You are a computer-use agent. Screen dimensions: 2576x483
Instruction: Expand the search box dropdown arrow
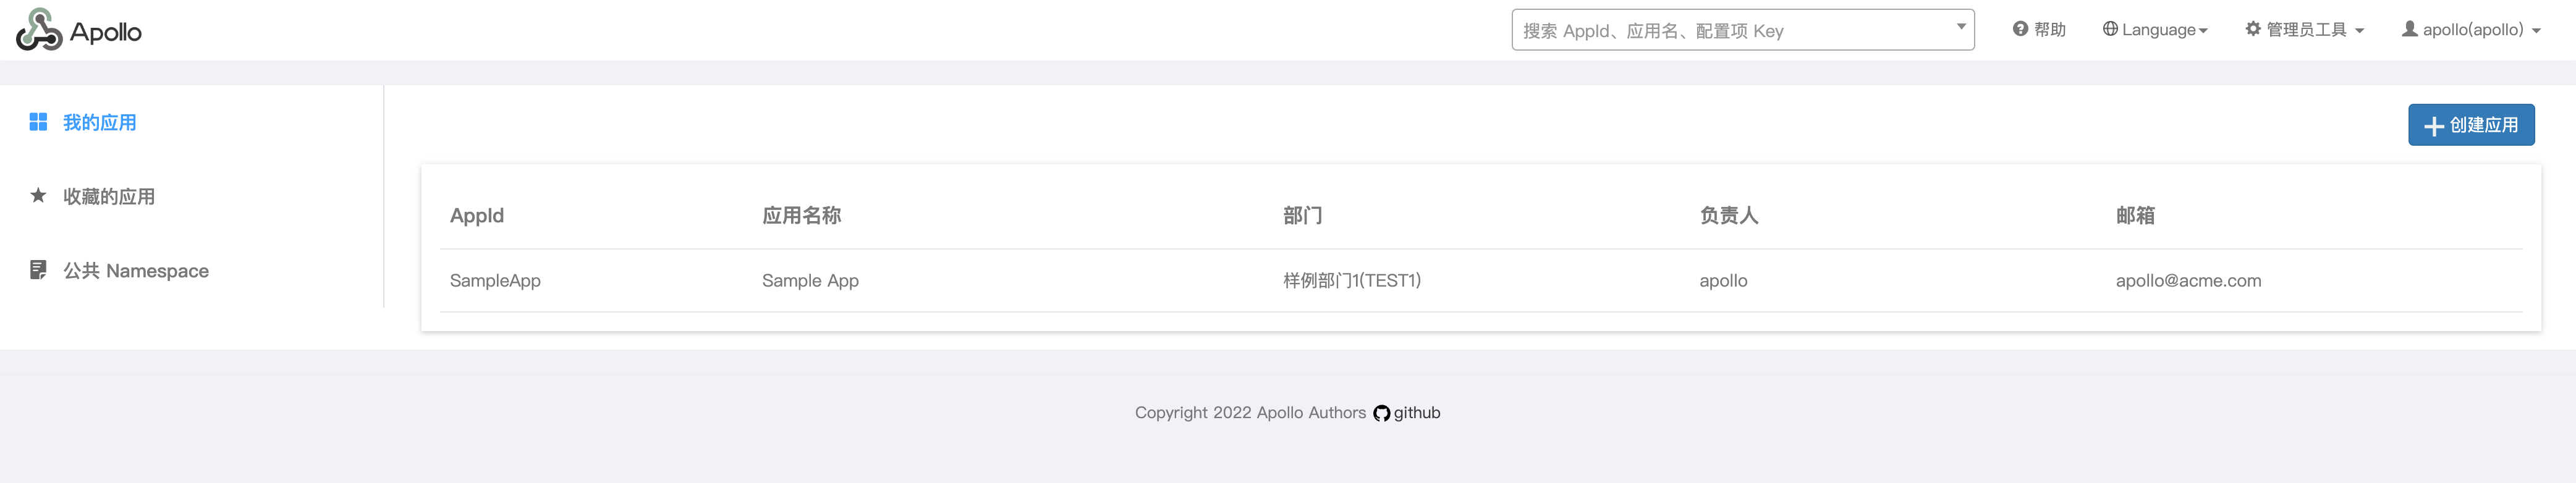[1961, 27]
